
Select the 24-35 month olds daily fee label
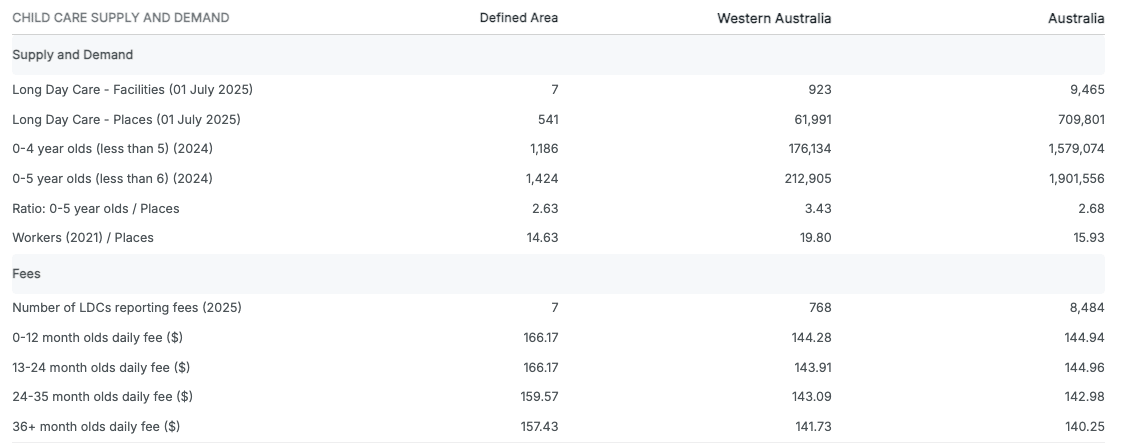pyautogui.click(x=102, y=397)
